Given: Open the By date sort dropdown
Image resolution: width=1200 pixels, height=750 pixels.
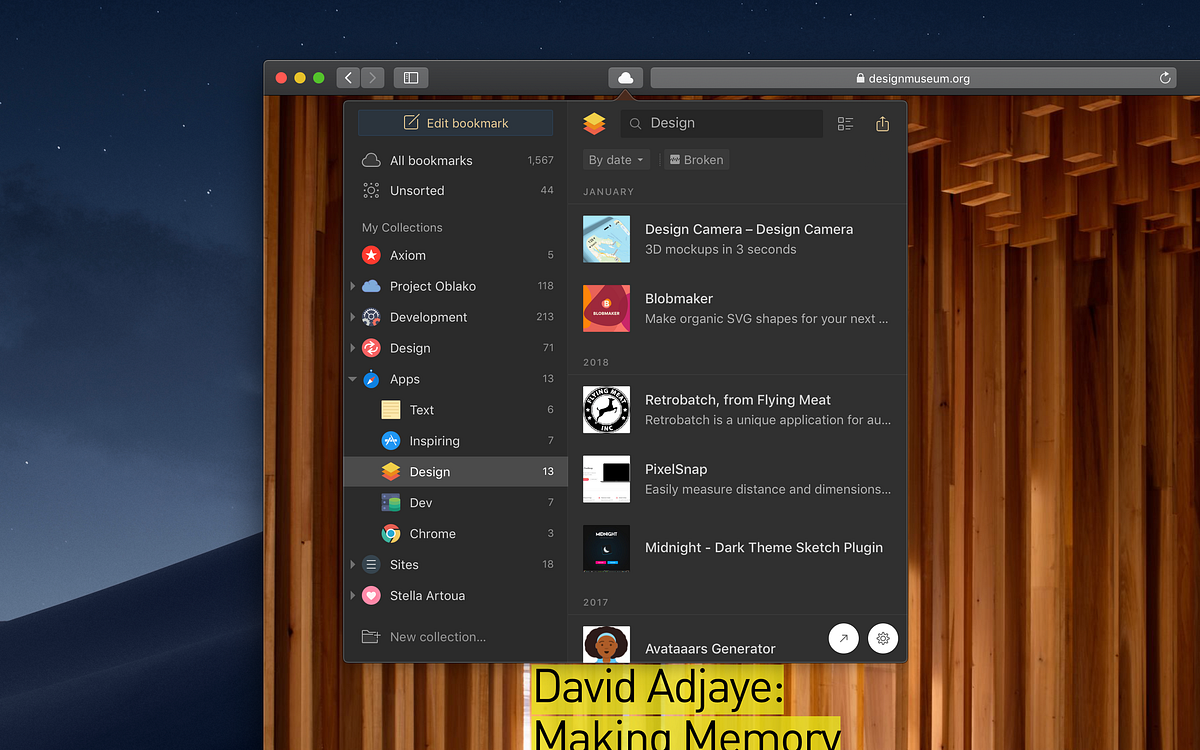Looking at the screenshot, I should click(x=616, y=160).
